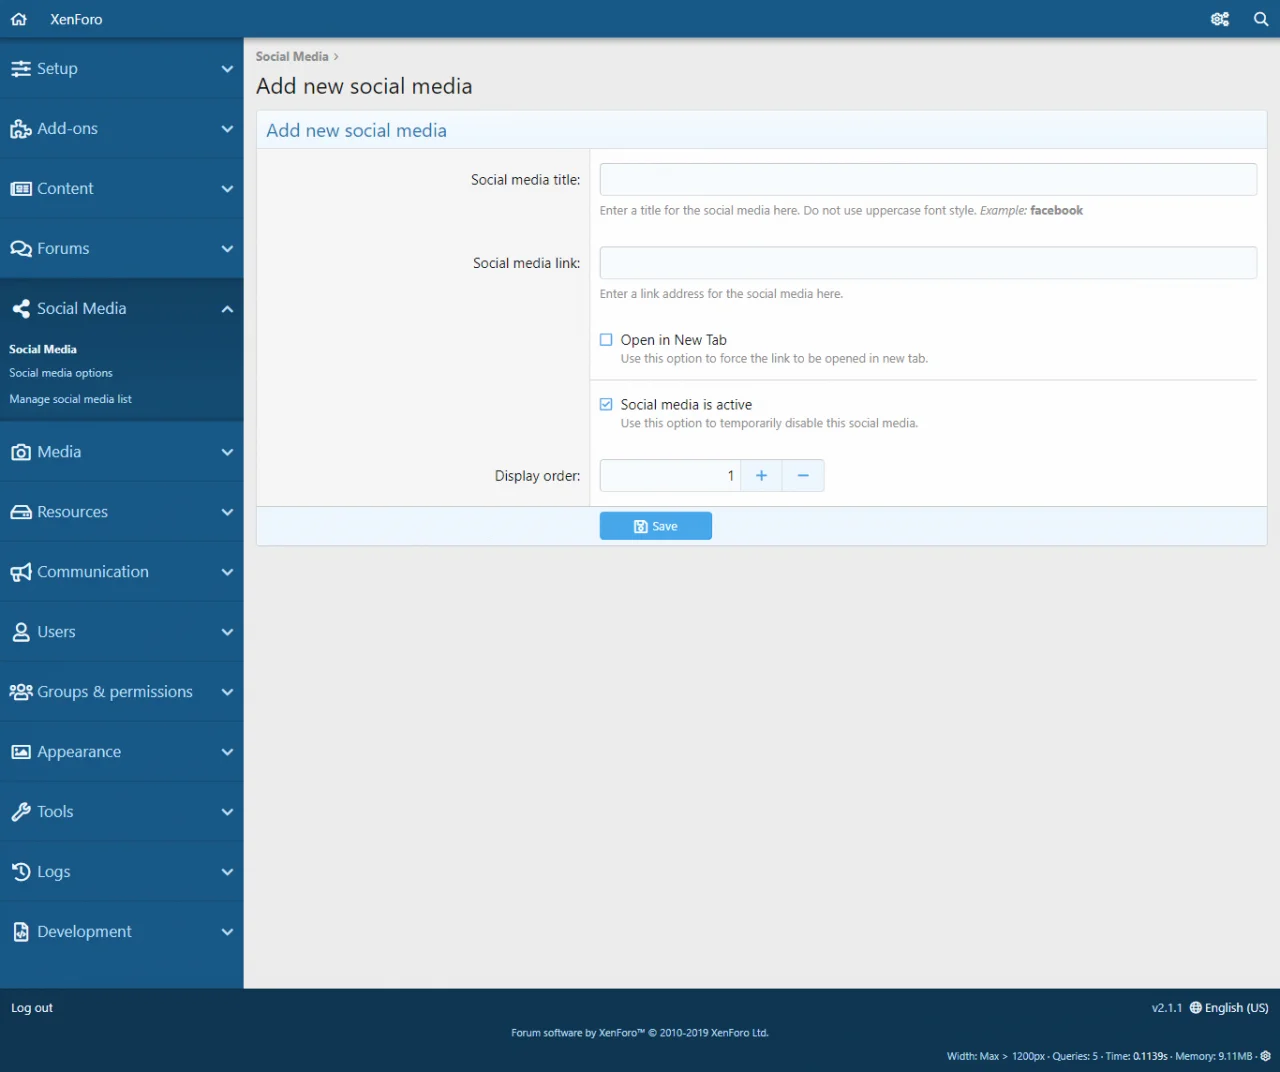Image resolution: width=1280 pixels, height=1072 pixels.
Task: Click the debug gear icon in footer
Action: (1265, 1056)
